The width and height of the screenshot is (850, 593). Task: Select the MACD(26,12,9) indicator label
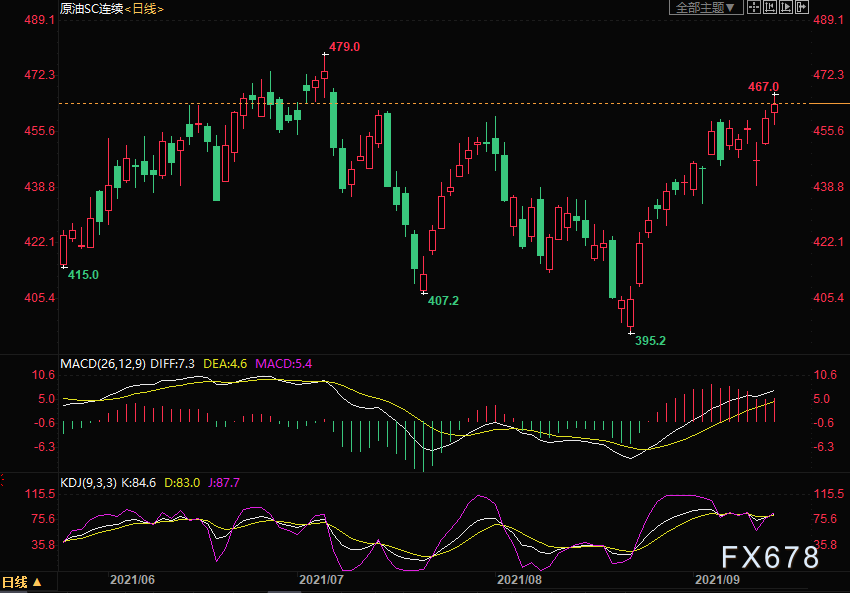click(x=104, y=363)
